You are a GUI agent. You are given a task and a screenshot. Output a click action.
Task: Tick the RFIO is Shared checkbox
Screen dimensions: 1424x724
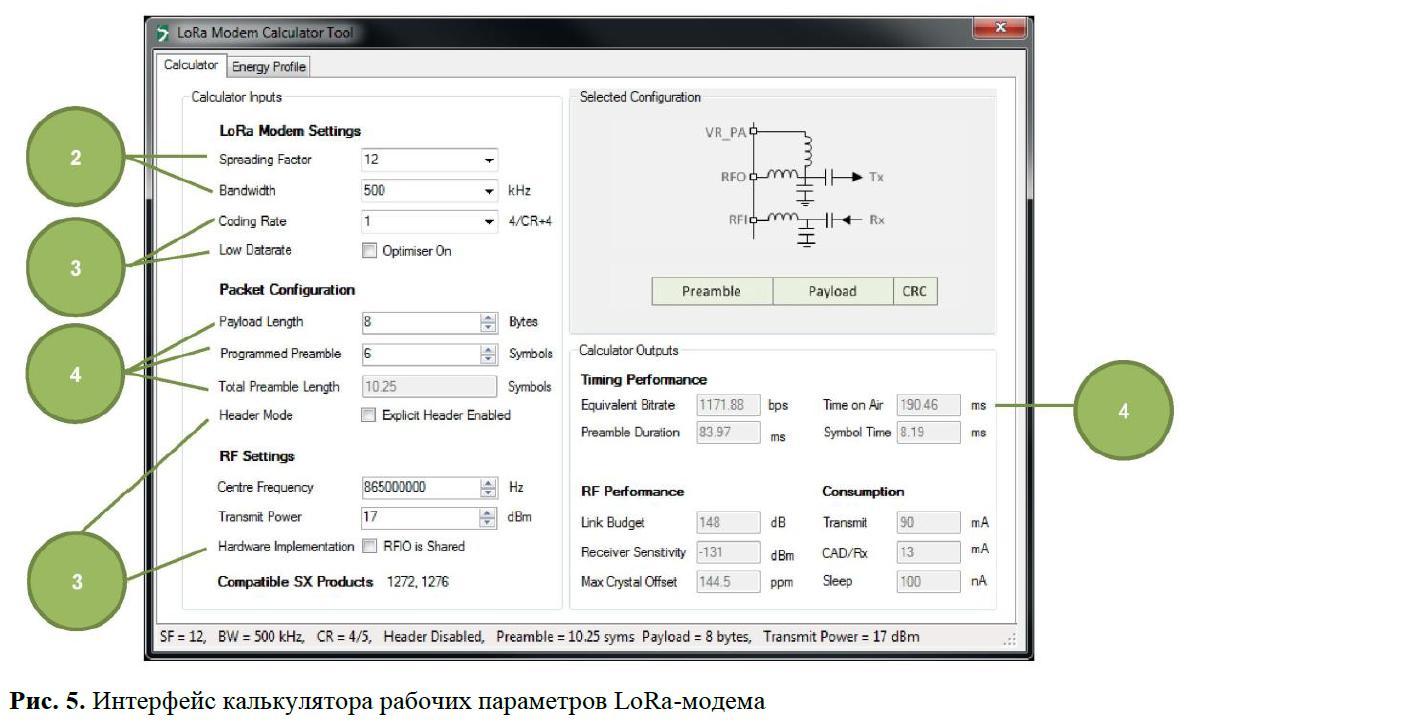pyautogui.click(x=369, y=546)
